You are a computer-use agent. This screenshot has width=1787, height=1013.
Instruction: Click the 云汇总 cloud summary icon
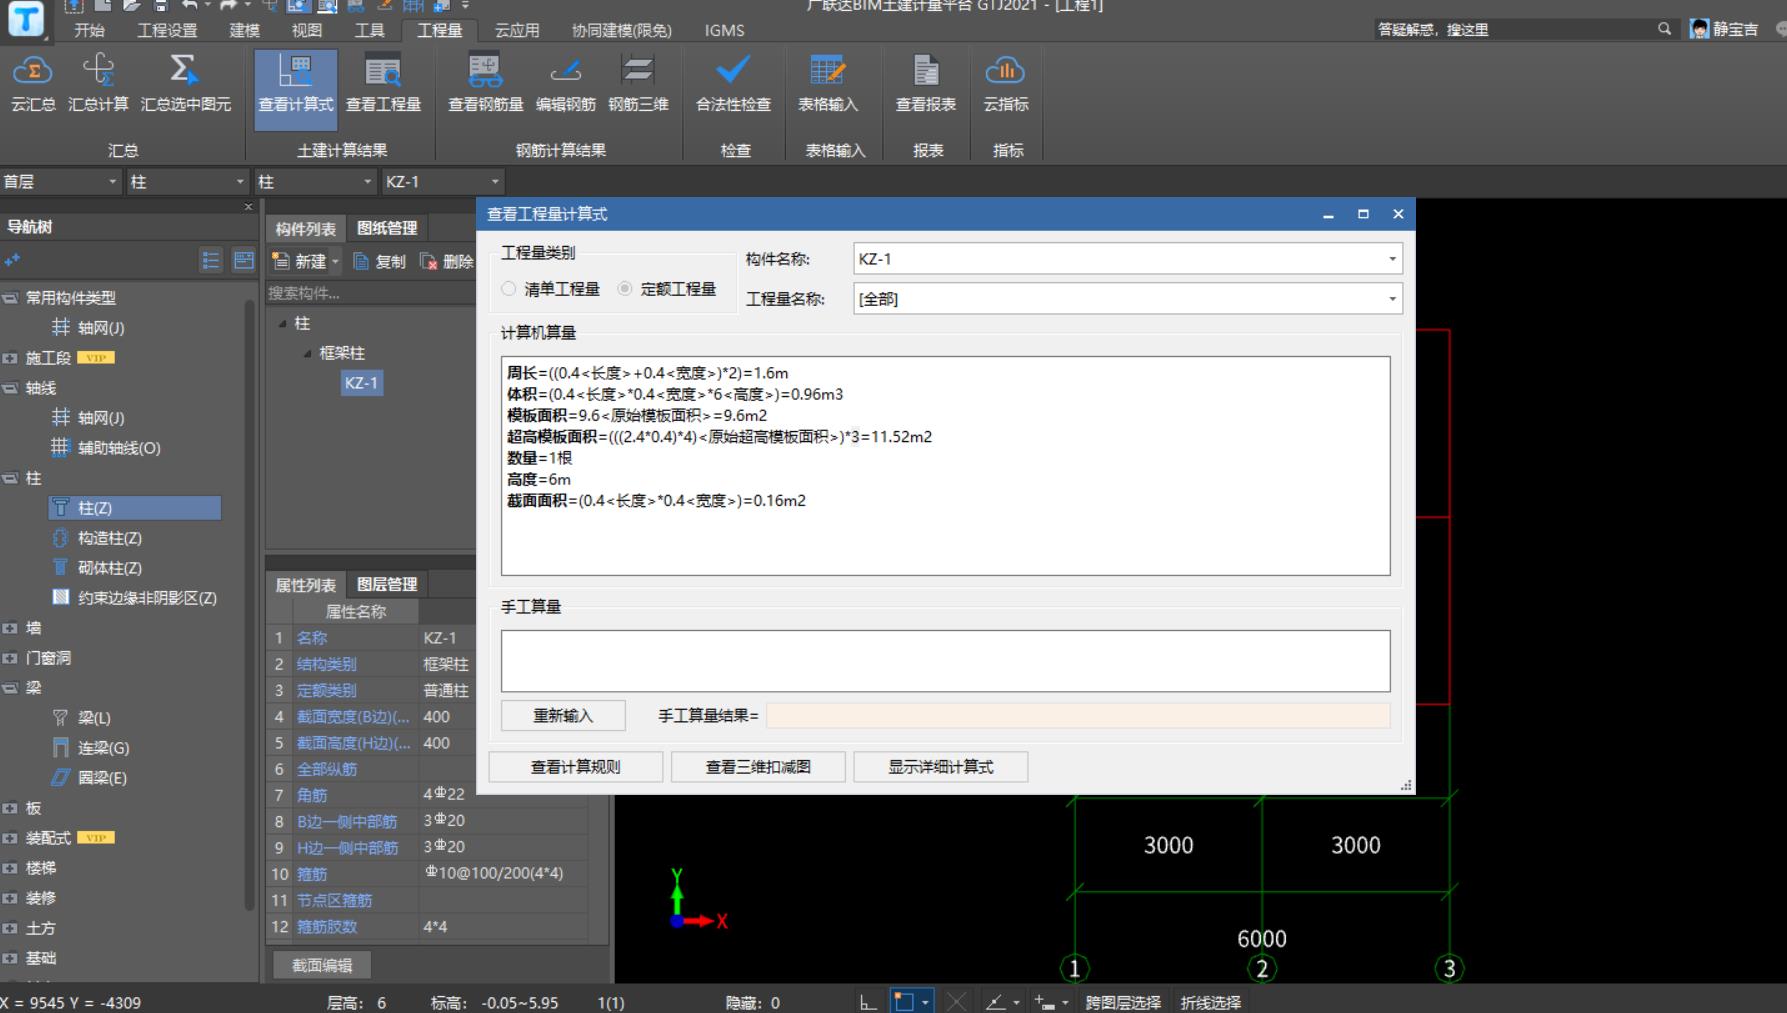click(x=33, y=84)
